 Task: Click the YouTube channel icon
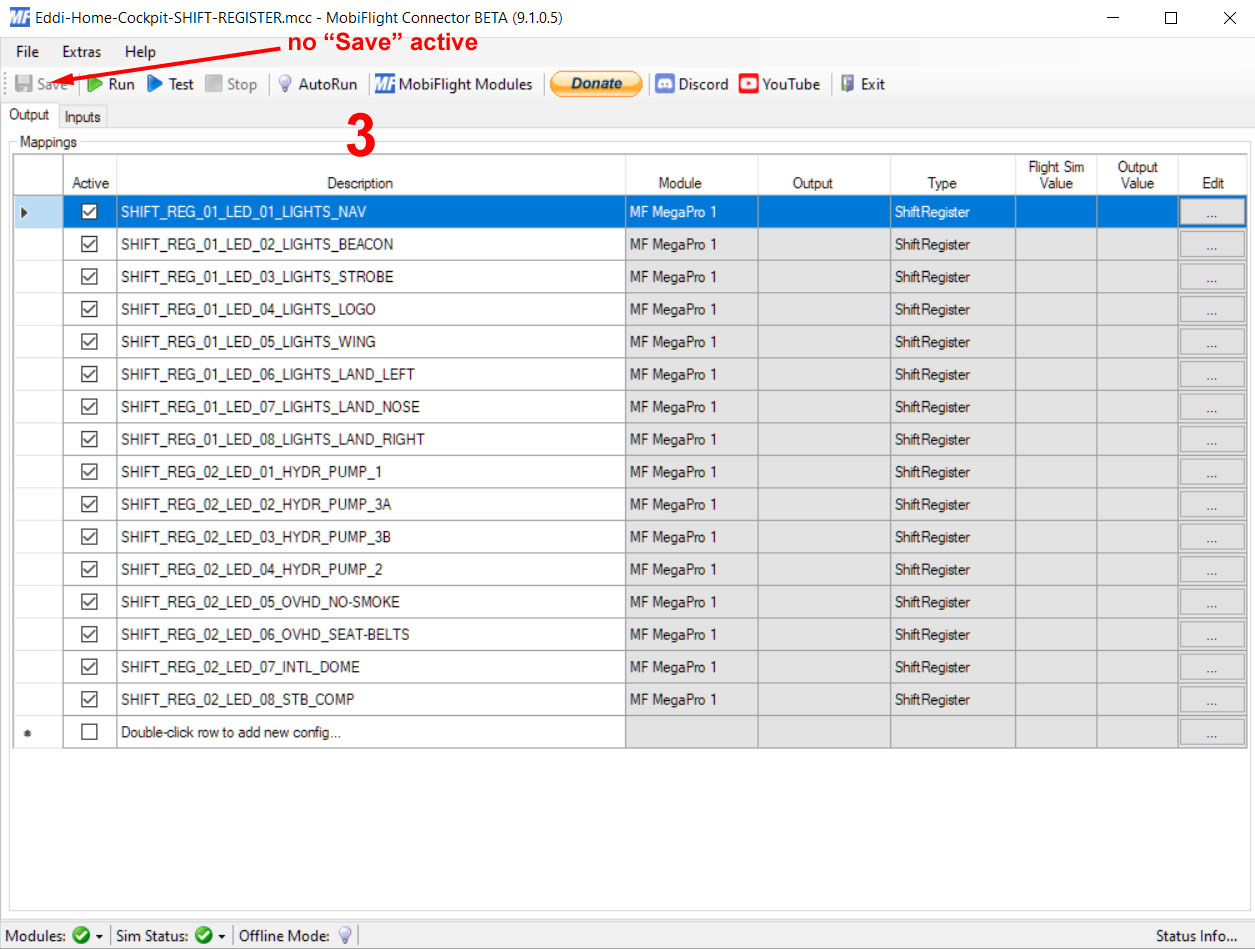749,84
